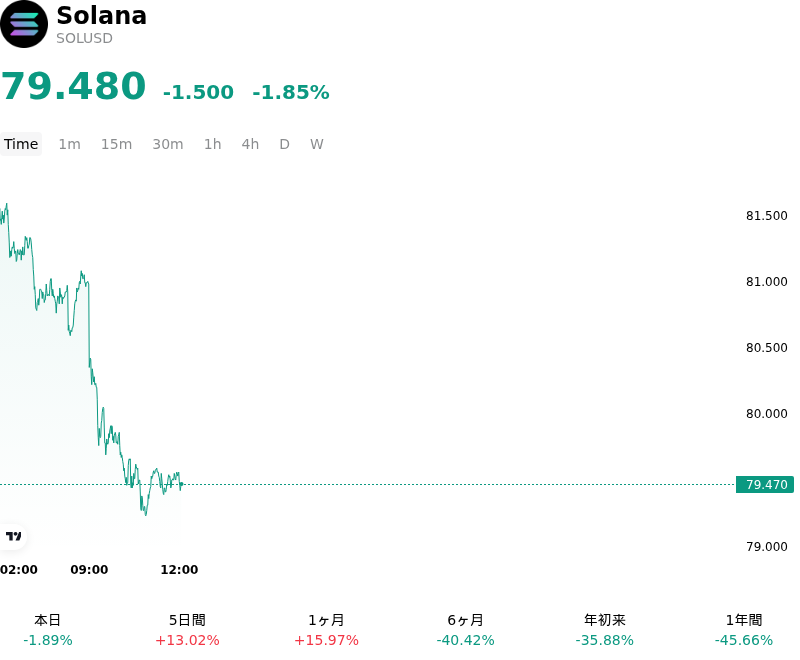Choose the 30m interval
This screenshot has width=800, height=660.
coord(168,144)
